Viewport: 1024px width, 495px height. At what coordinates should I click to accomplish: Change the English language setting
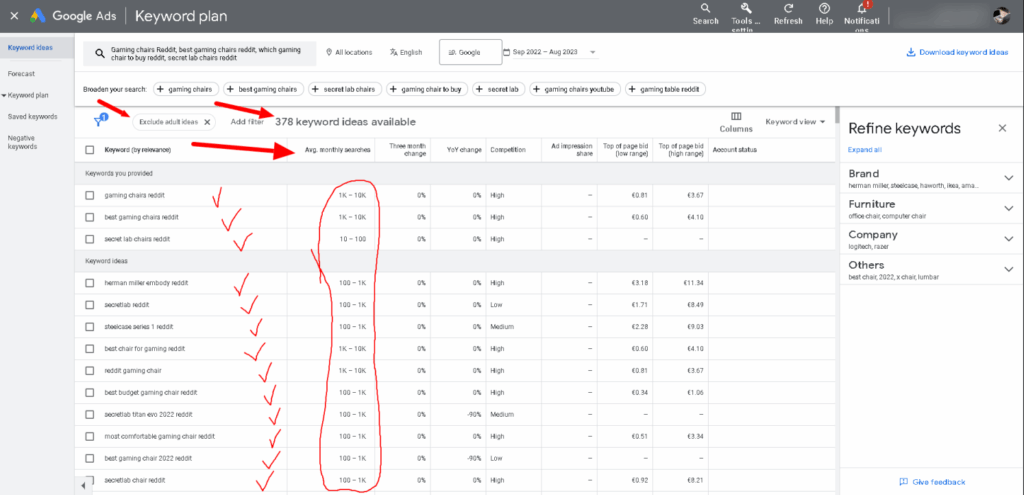coord(406,53)
